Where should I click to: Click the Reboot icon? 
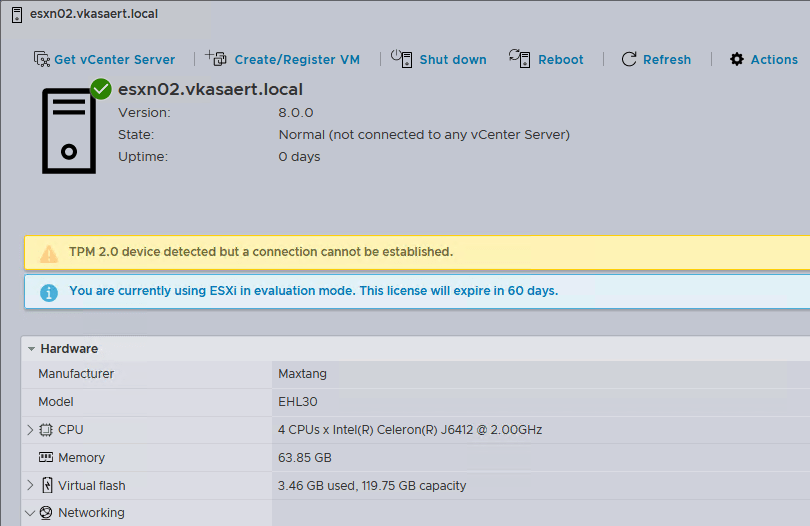519,58
